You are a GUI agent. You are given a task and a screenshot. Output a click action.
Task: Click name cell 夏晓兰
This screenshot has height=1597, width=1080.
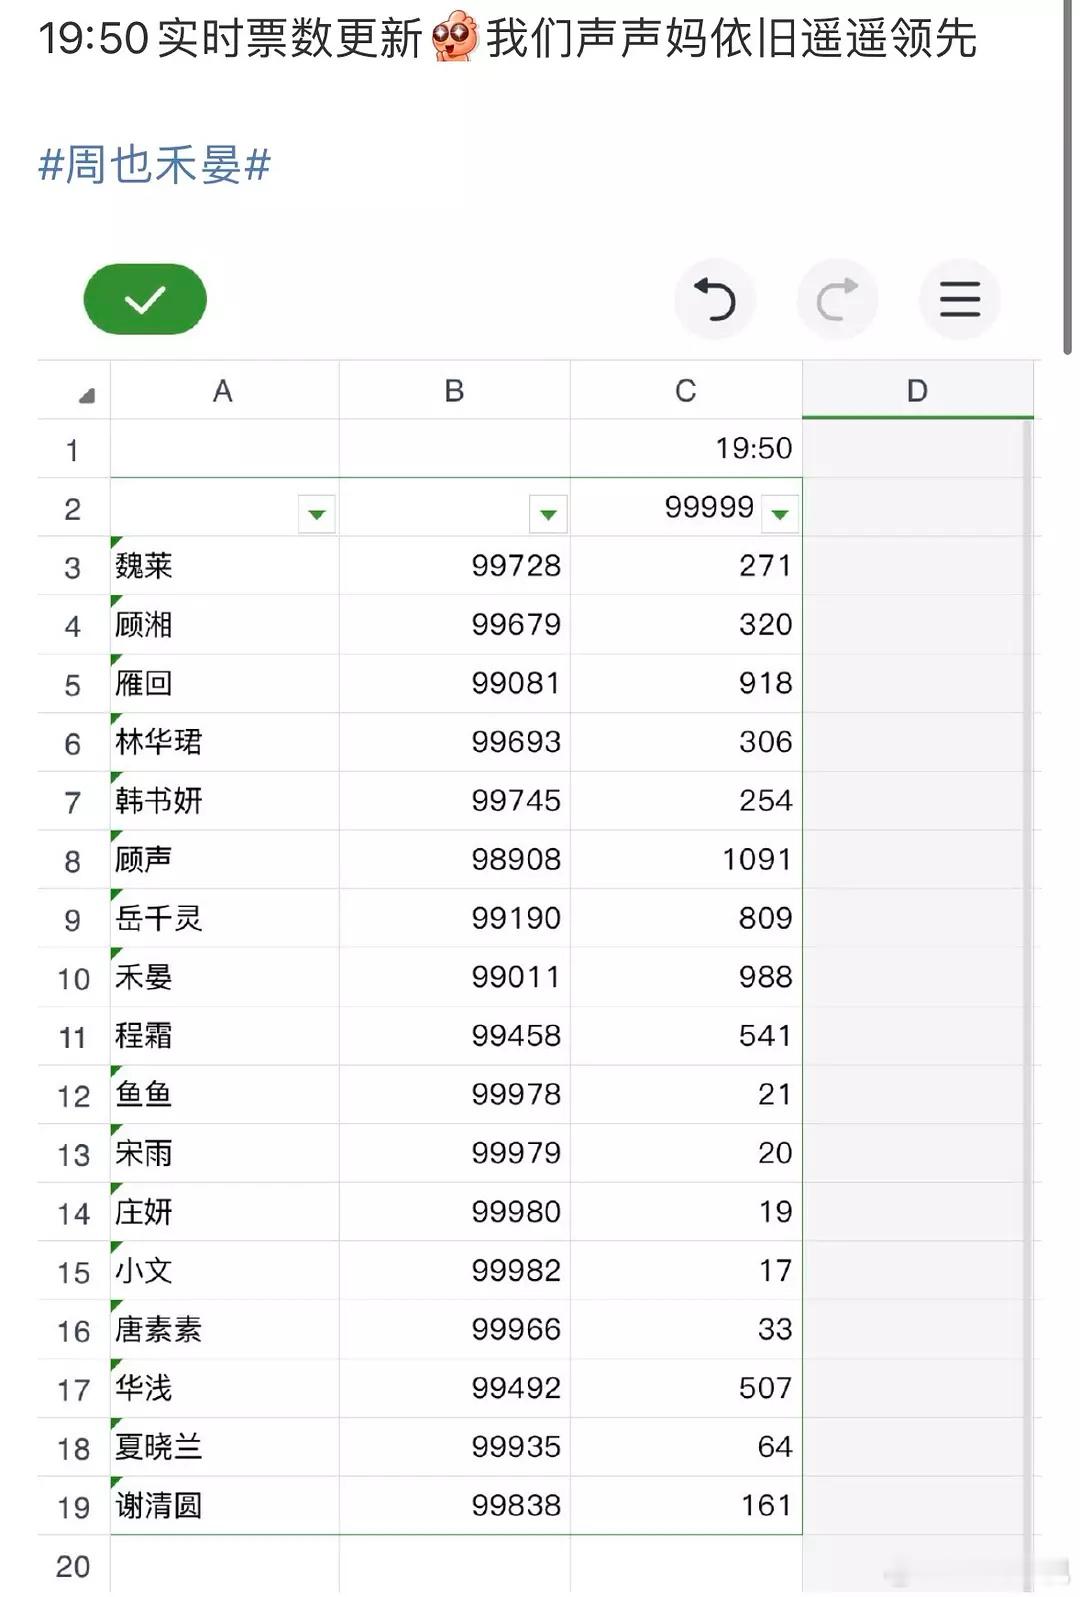pos(224,1447)
